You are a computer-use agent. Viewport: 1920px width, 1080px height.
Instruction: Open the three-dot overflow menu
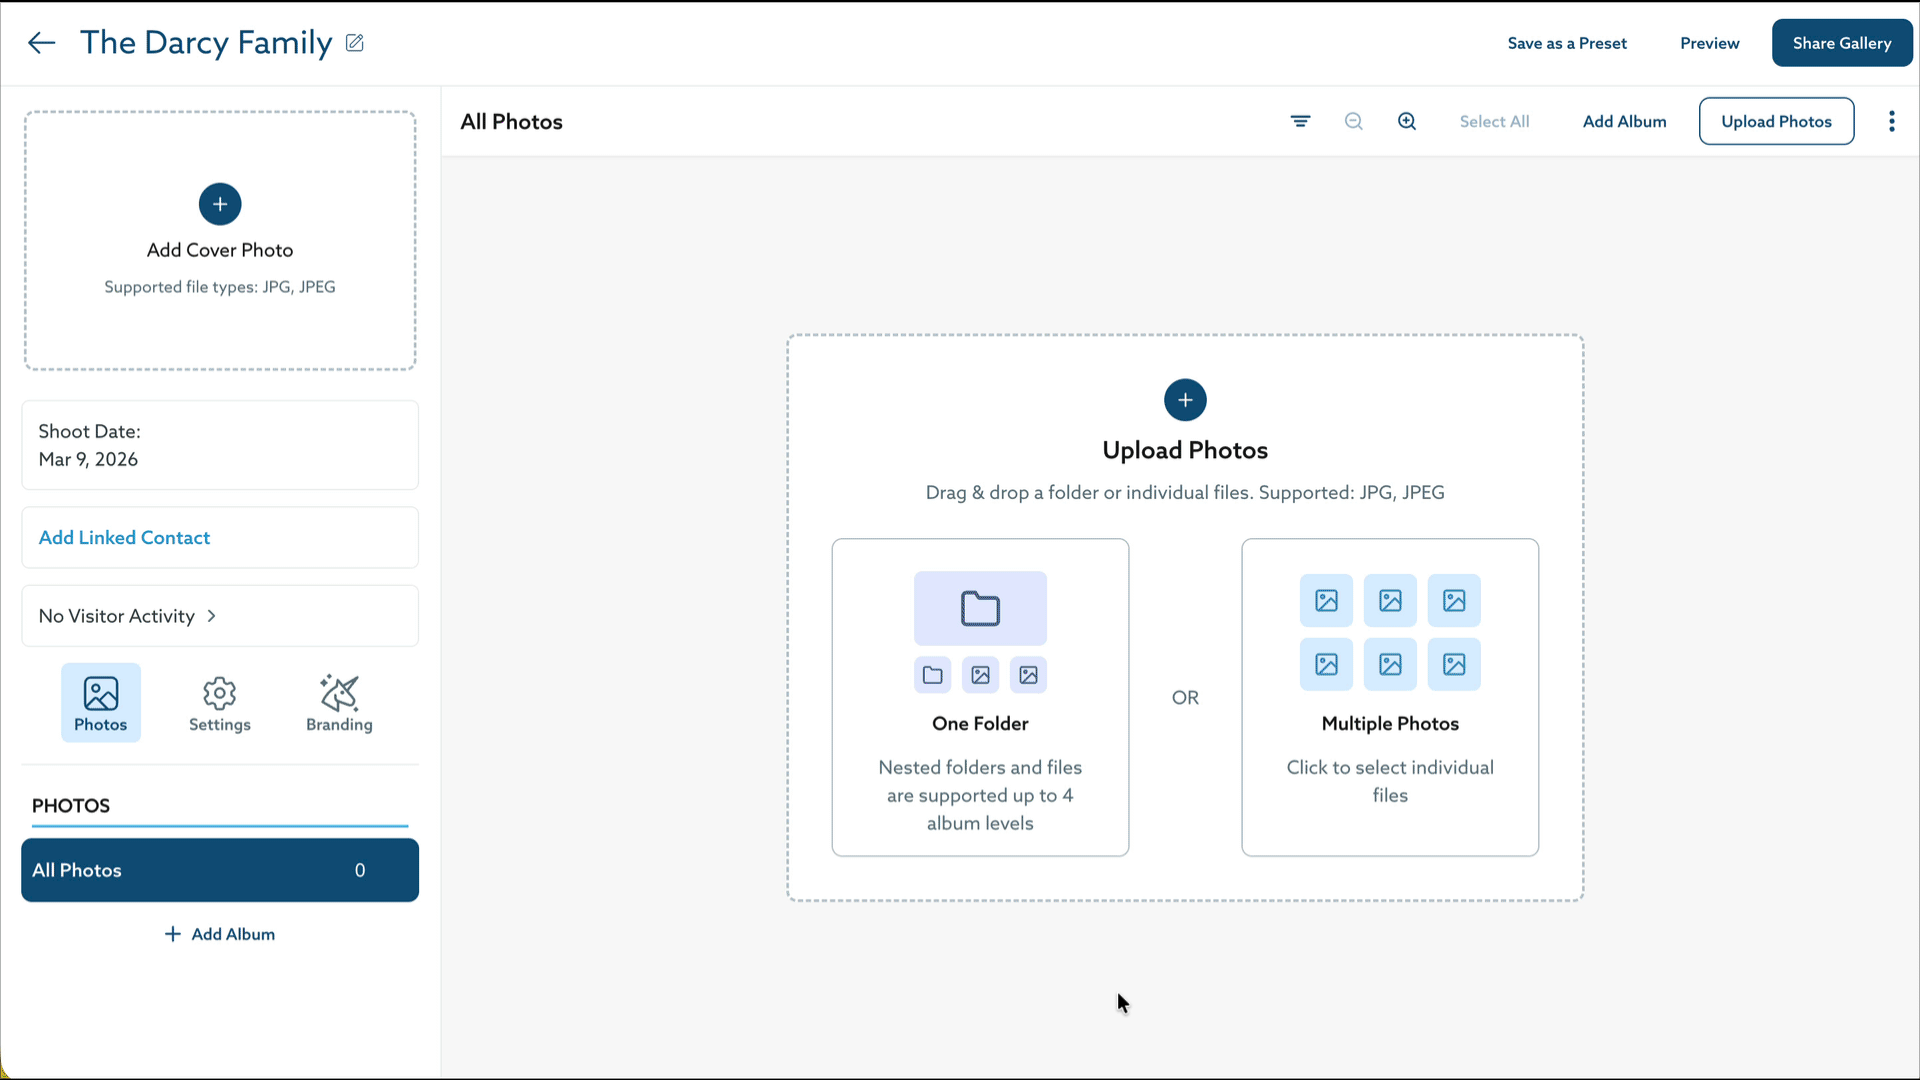pos(1891,121)
